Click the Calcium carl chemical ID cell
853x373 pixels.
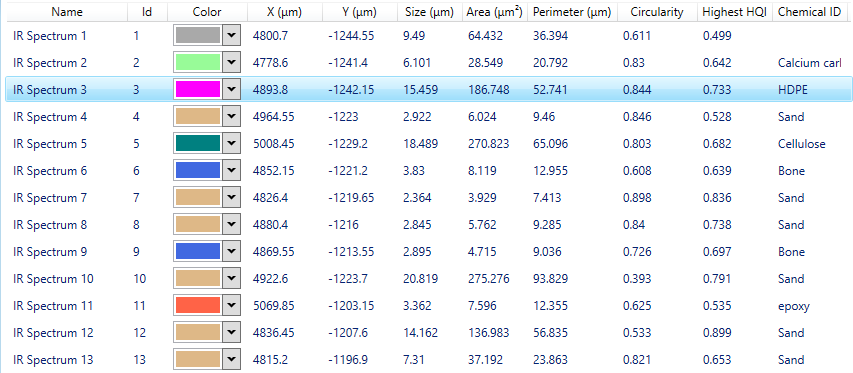tap(810, 63)
